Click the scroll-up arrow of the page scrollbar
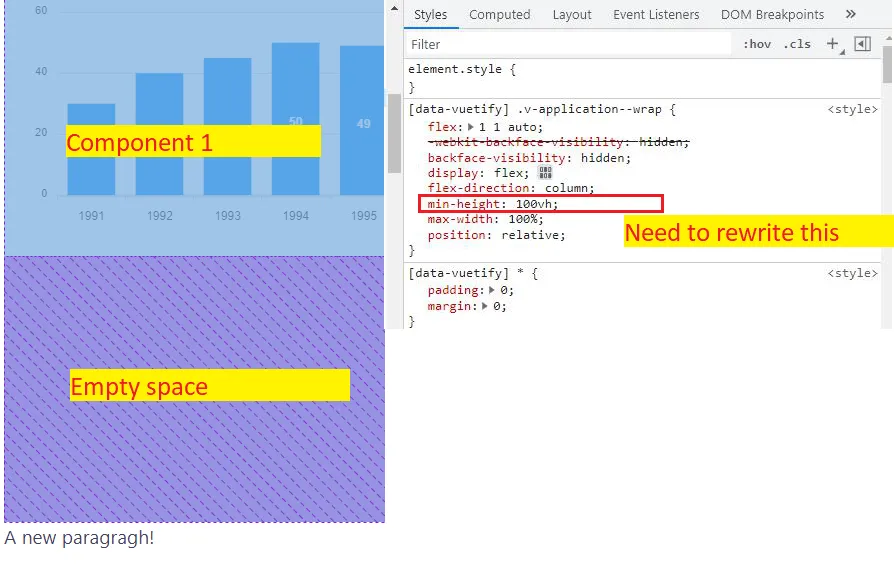Viewport: 894px width, 572px height. [x=394, y=8]
